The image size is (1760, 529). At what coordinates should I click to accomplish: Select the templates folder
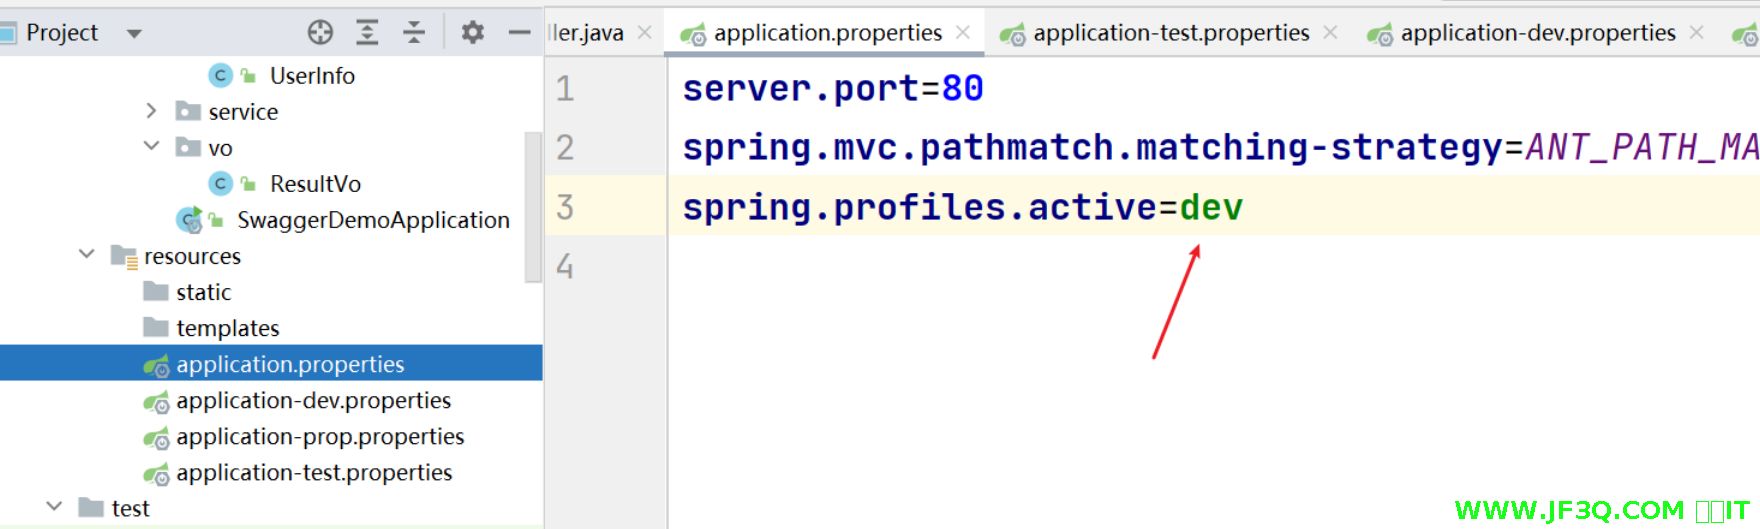tap(227, 328)
